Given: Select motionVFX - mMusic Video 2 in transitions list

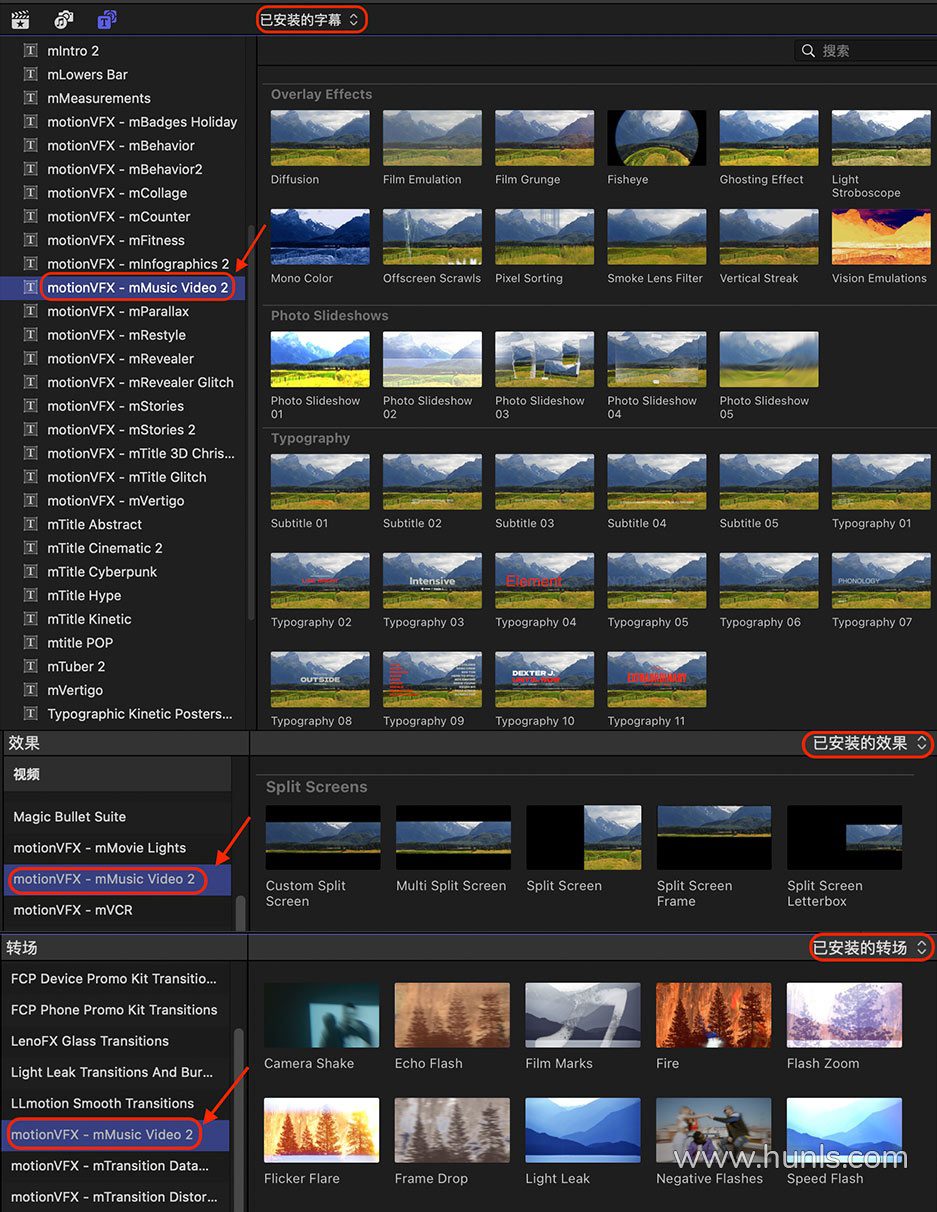Looking at the screenshot, I should pyautogui.click(x=115, y=1135).
